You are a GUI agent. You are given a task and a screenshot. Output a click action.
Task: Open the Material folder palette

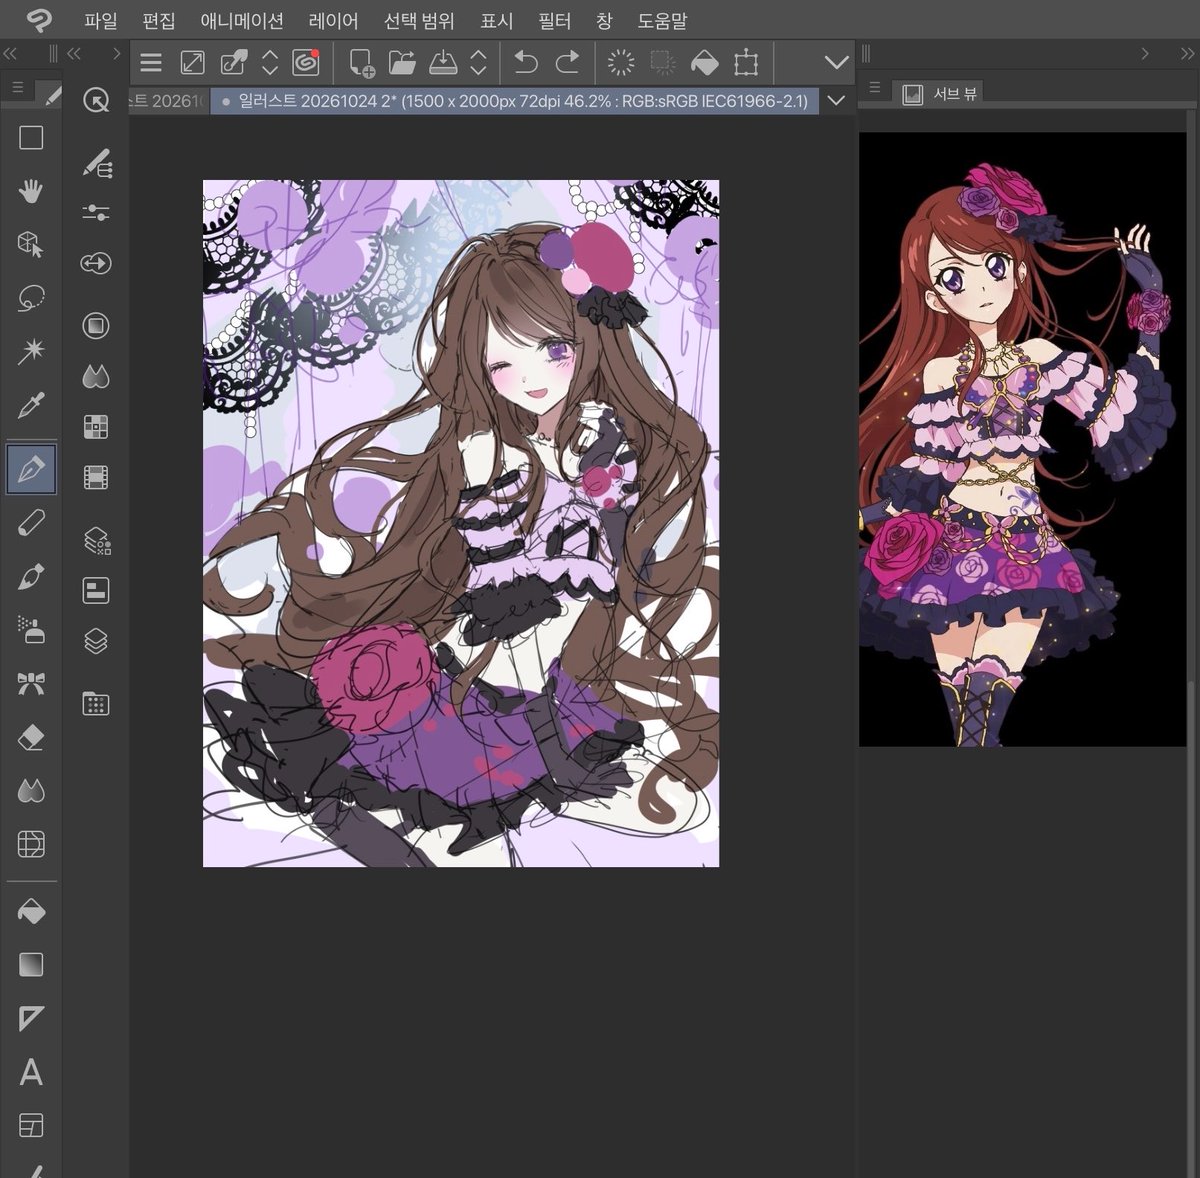click(96, 704)
